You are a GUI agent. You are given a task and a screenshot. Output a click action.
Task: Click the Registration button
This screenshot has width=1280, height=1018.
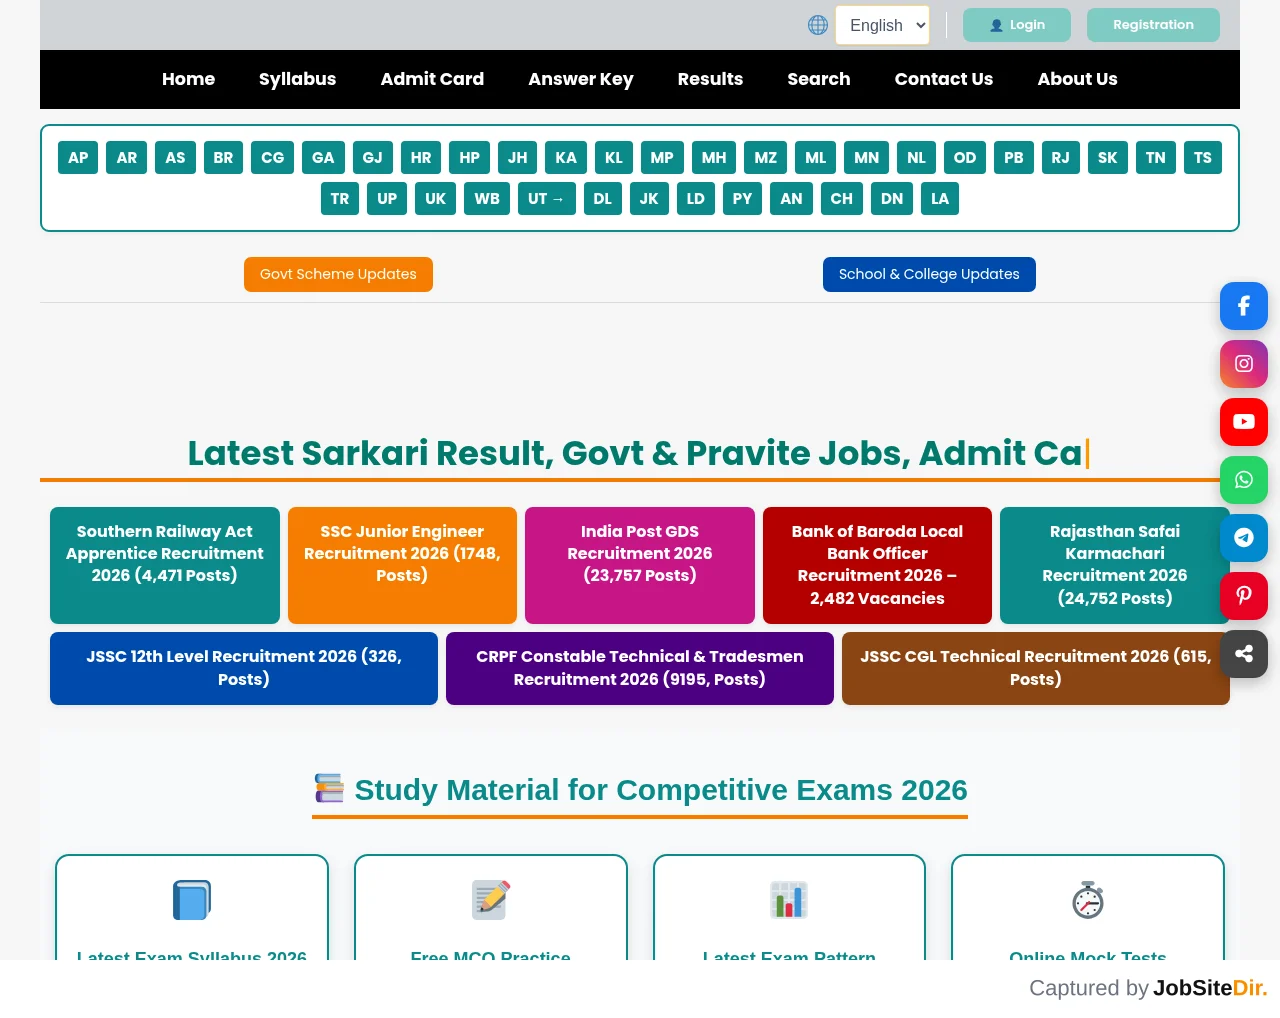tap(1153, 25)
